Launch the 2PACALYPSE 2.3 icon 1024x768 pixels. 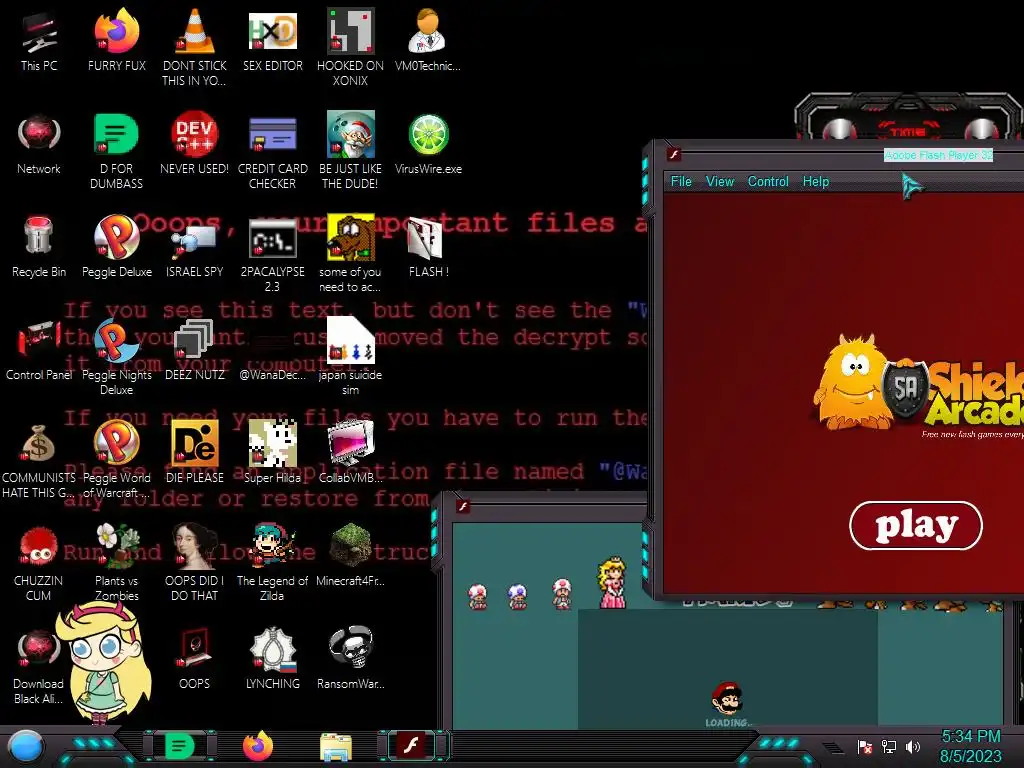tap(272, 238)
